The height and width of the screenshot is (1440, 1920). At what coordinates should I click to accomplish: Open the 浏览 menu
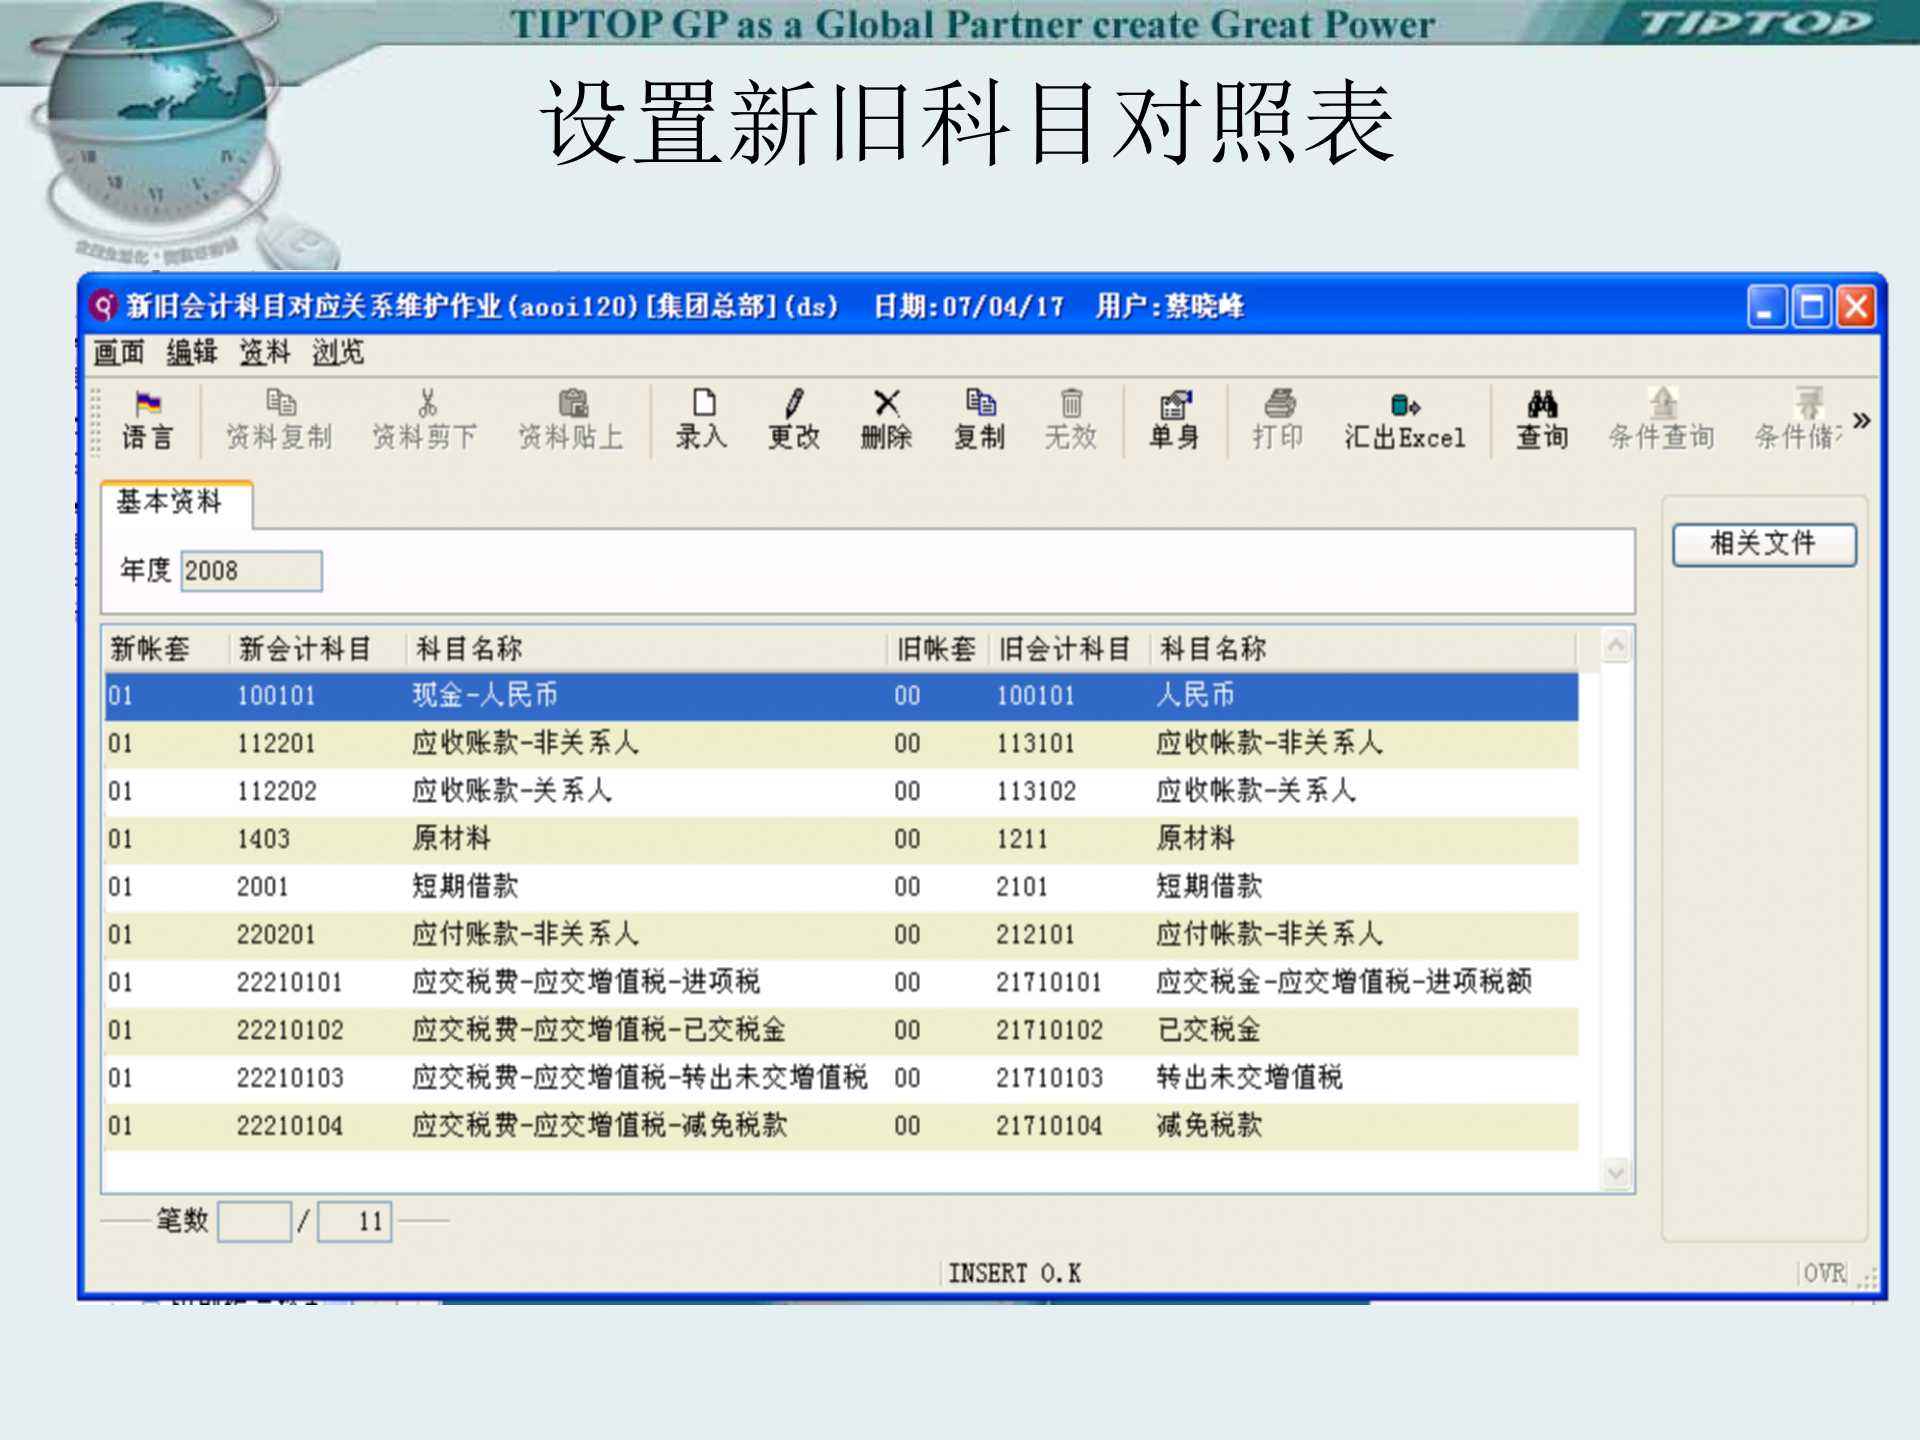[340, 352]
